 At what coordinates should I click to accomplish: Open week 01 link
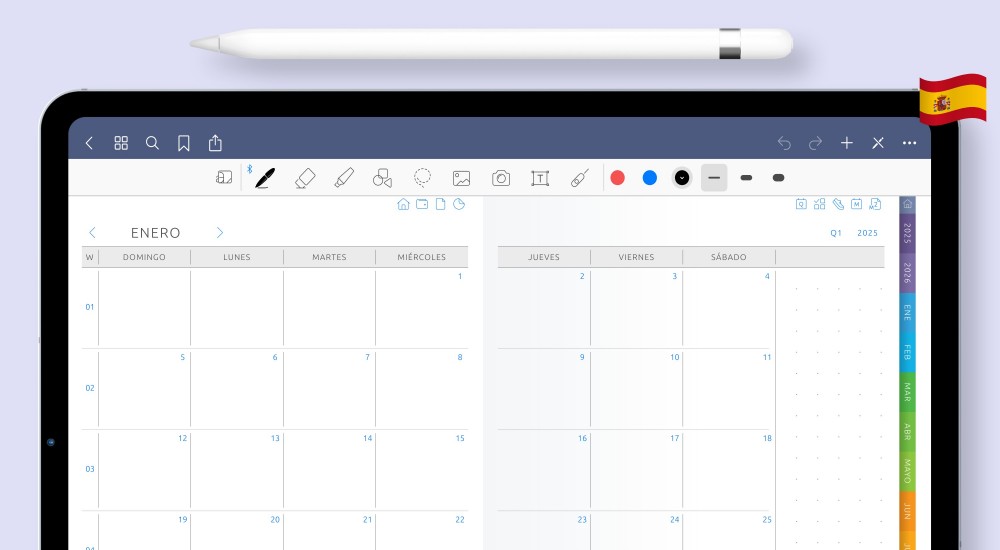tap(90, 307)
